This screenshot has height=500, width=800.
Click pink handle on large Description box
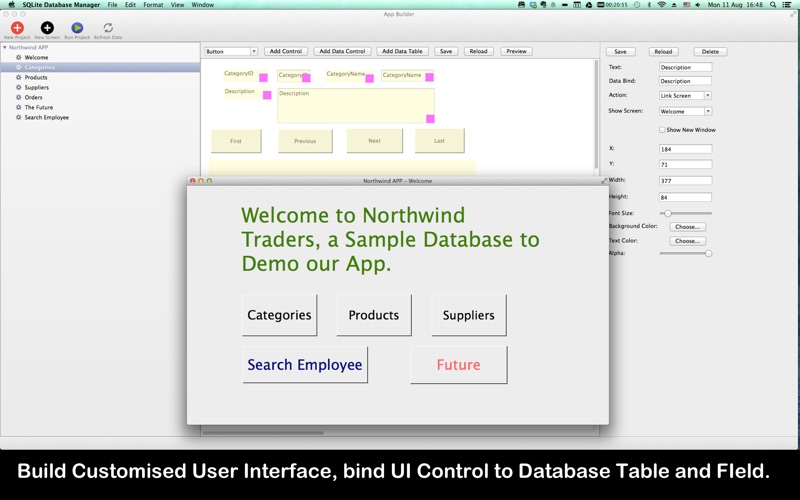click(x=430, y=119)
